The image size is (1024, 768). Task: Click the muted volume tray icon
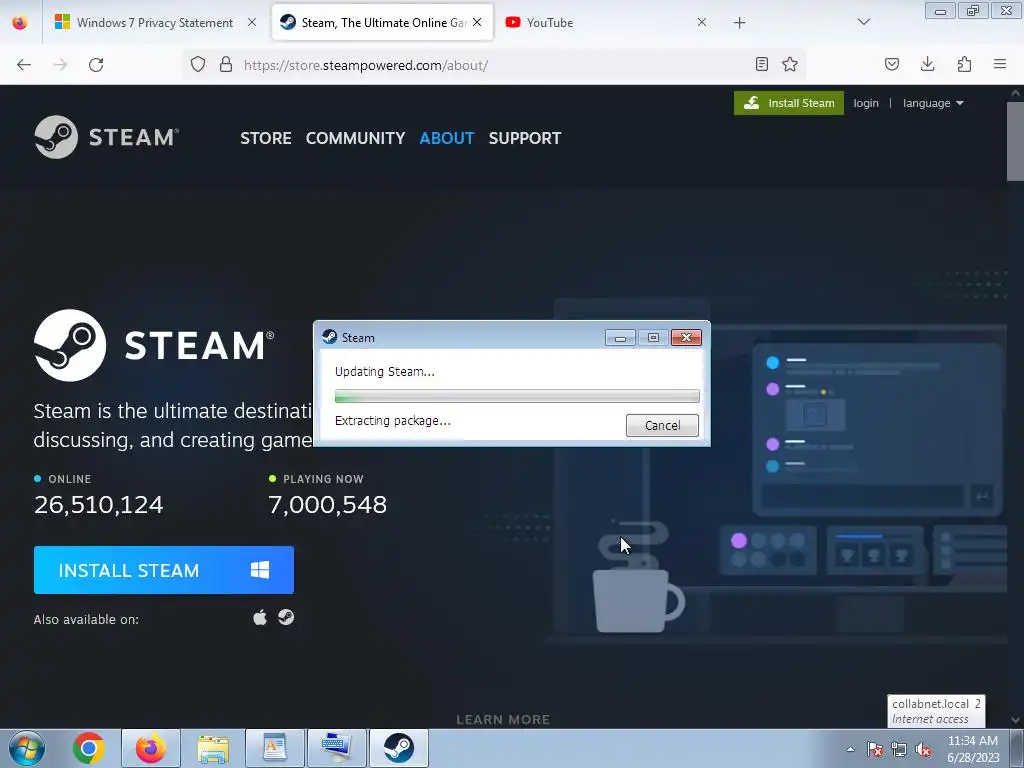[x=923, y=750]
